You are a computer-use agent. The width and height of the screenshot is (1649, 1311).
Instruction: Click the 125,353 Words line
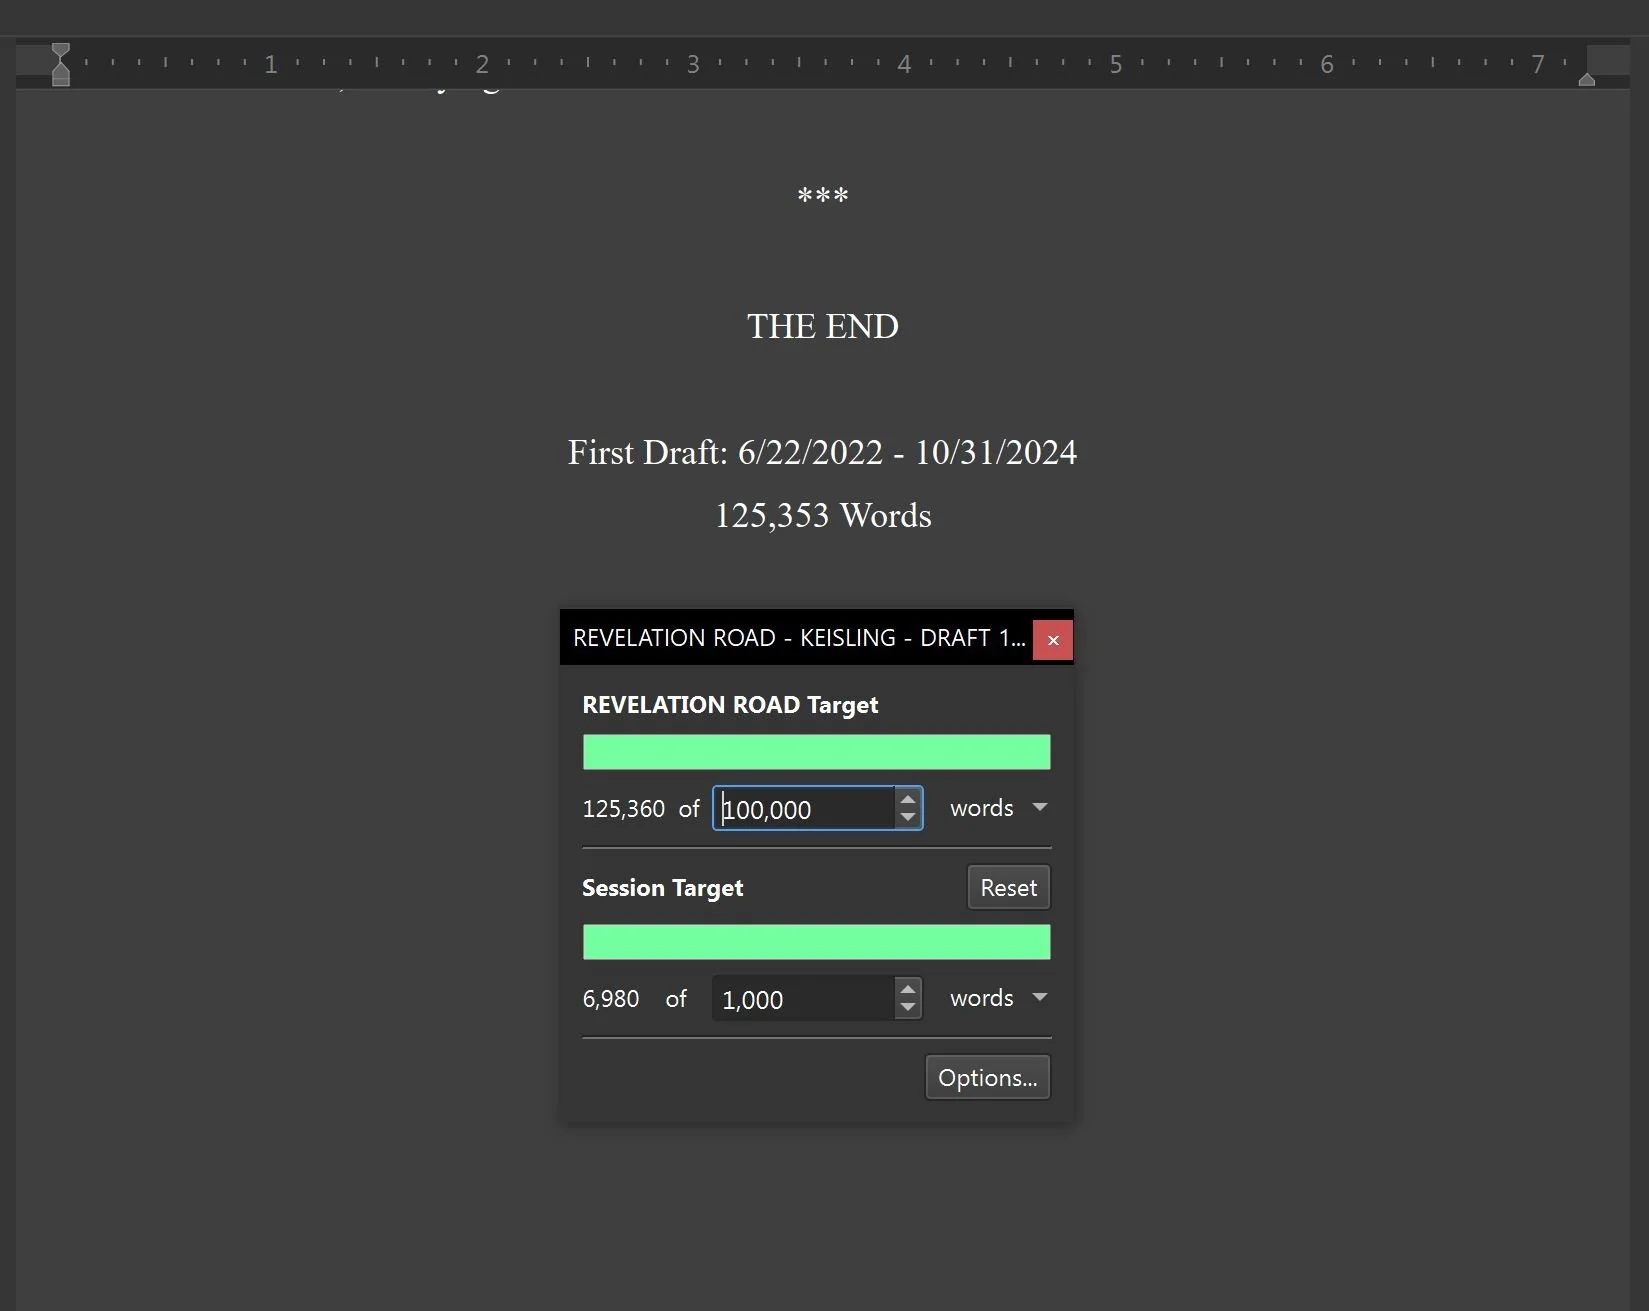pyautogui.click(x=823, y=516)
